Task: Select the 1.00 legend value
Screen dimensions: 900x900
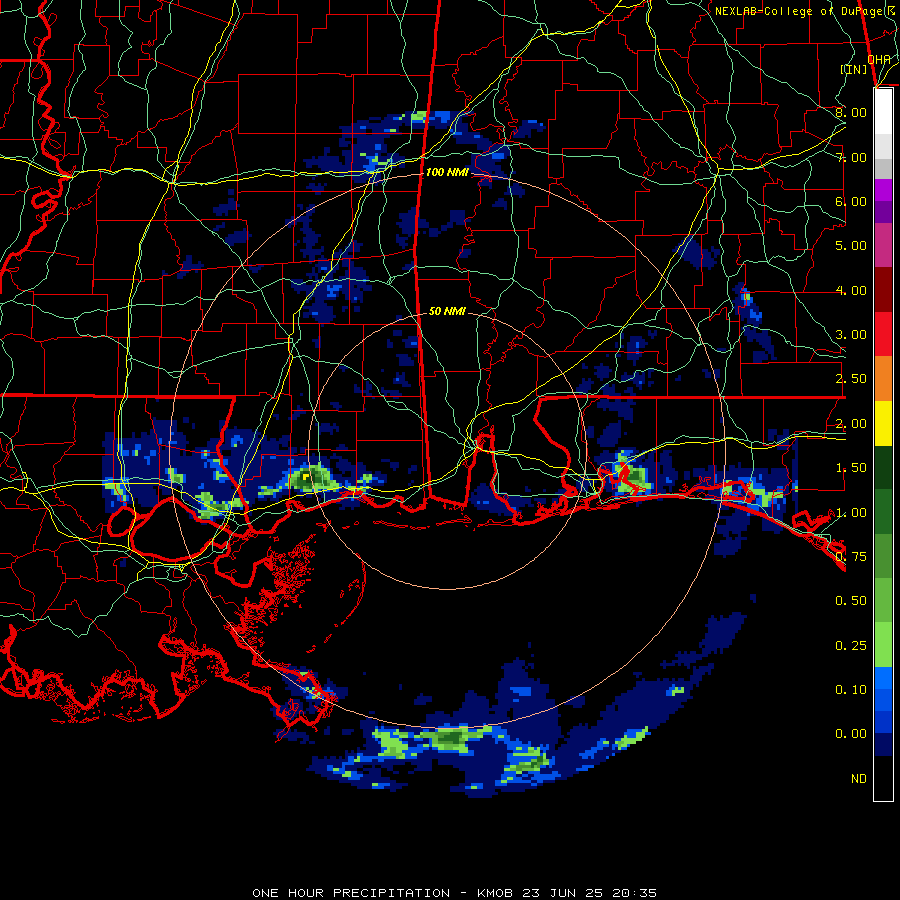Action: [x=851, y=513]
